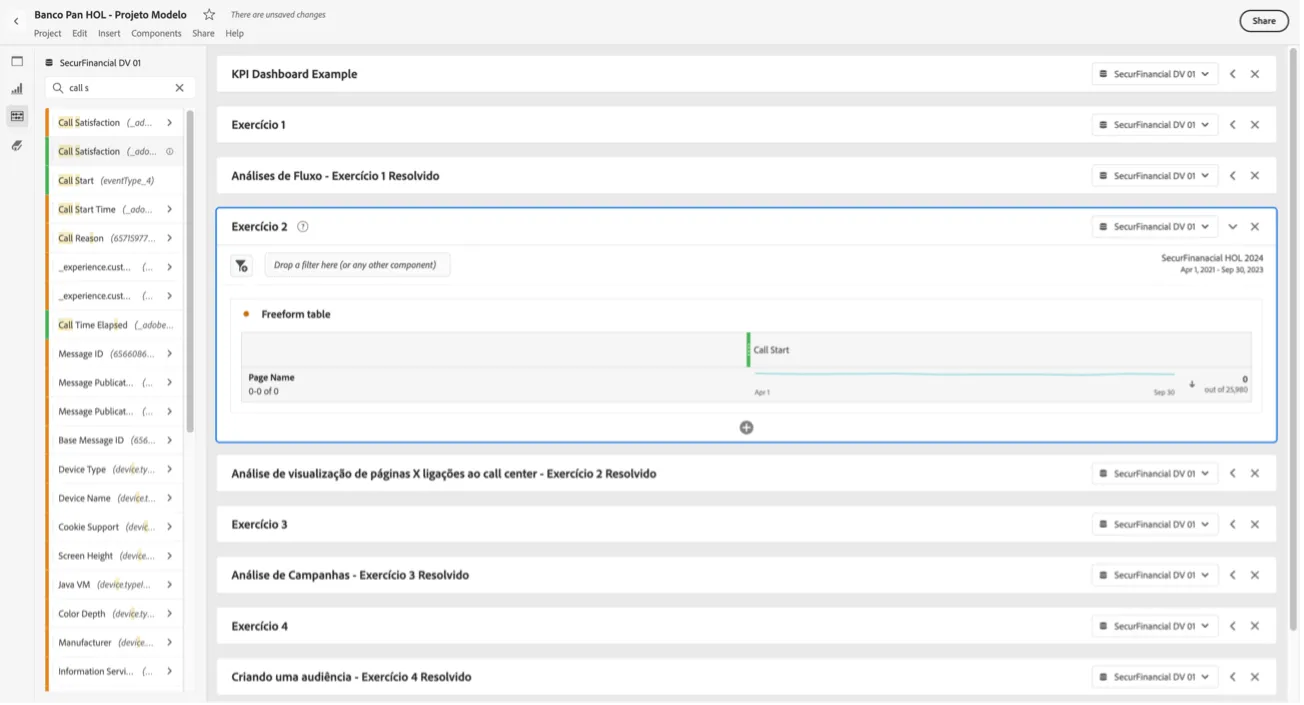Close the Exercício 4 panel
The width and height of the screenshot is (1304, 705).
[x=1255, y=627]
